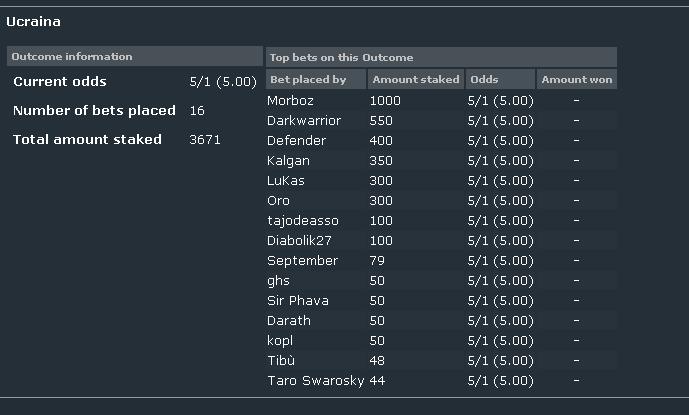Open tajodeasso bettor name
689x415 pixels.
click(303, 221)
